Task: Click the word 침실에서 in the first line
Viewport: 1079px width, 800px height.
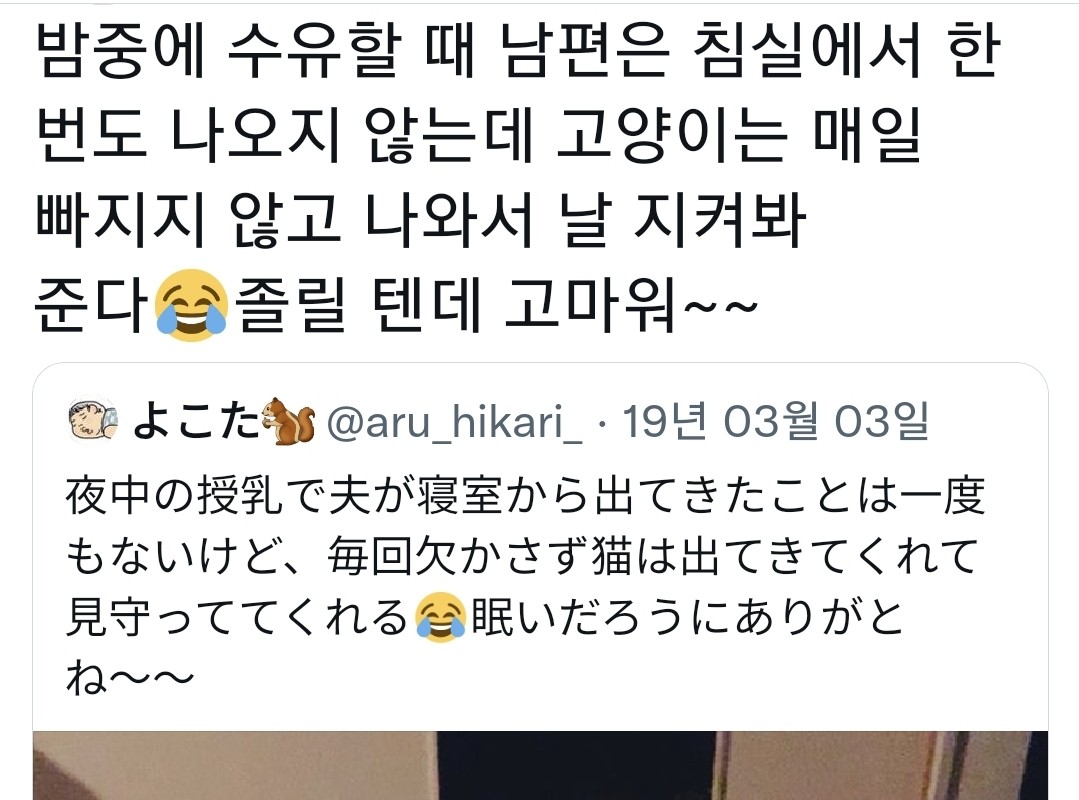Action: coord(807,50)
